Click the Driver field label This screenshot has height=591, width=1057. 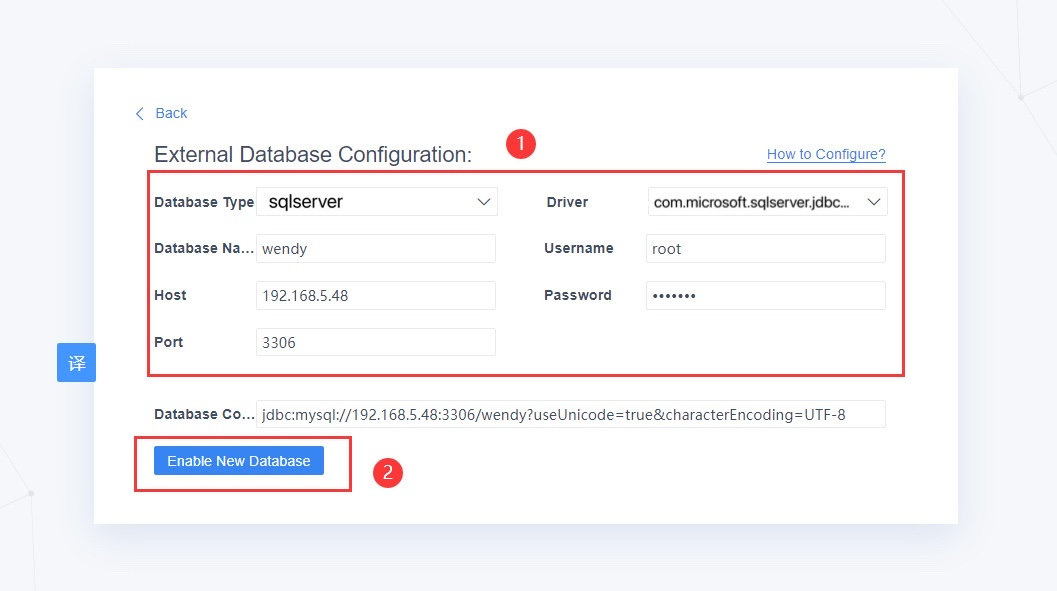pyautogui.click(x=566, y=201)
